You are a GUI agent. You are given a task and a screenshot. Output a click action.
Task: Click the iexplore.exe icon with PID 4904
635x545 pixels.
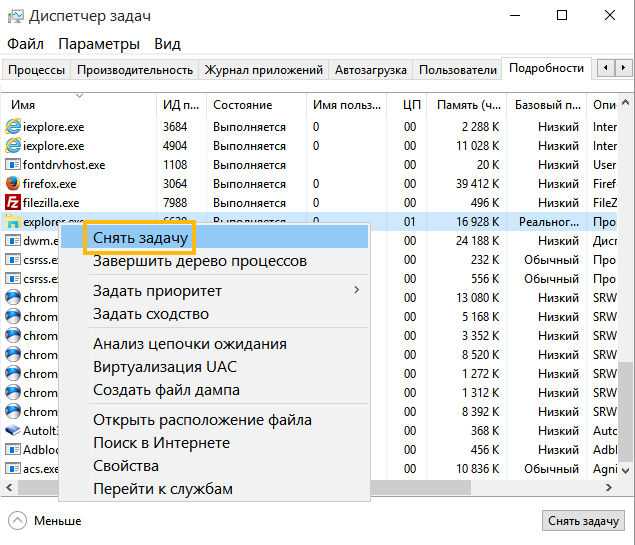click(13, 146)
